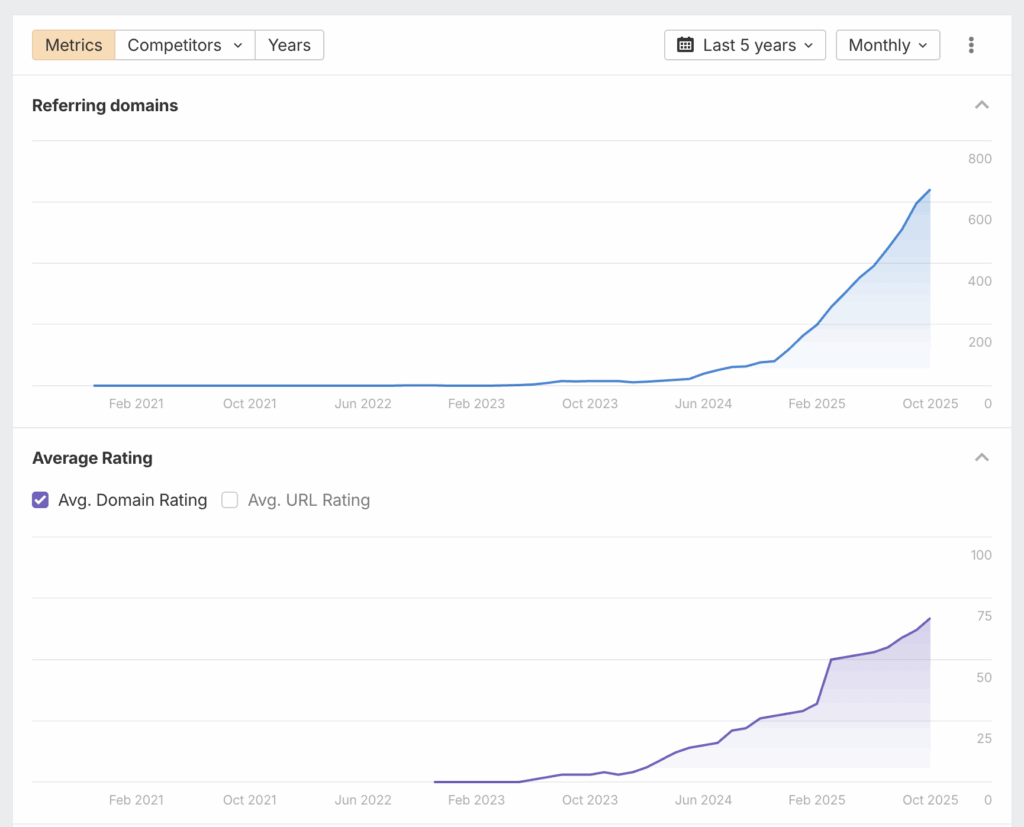Open the Last 5 years date range dropdown
1024x827 pixels.
[745, 45]
